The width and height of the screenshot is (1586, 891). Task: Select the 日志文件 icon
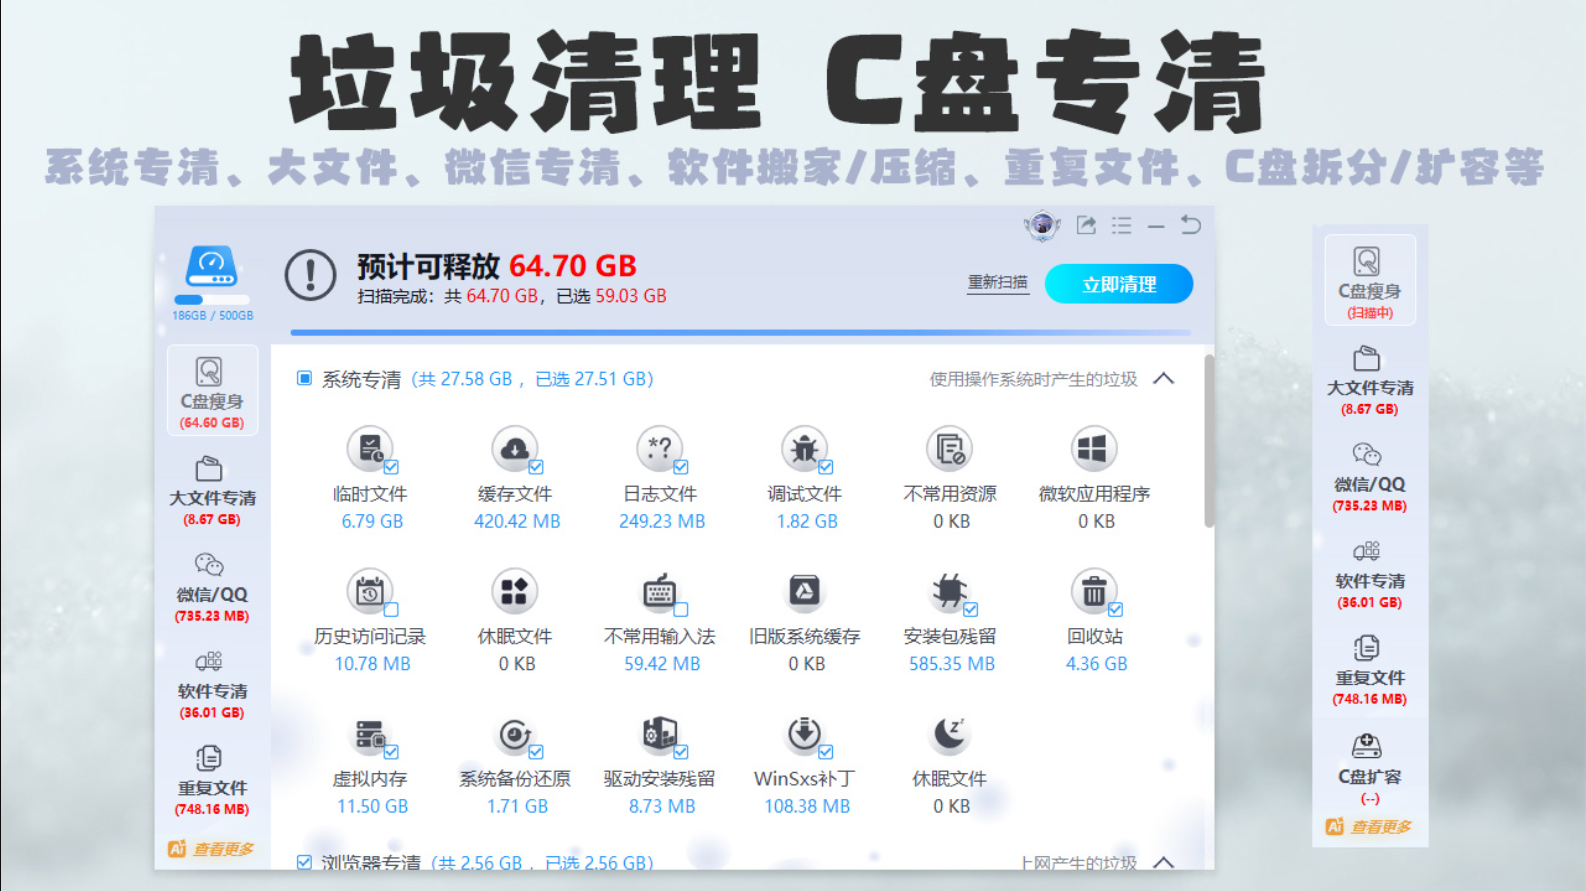pos(660,449)
